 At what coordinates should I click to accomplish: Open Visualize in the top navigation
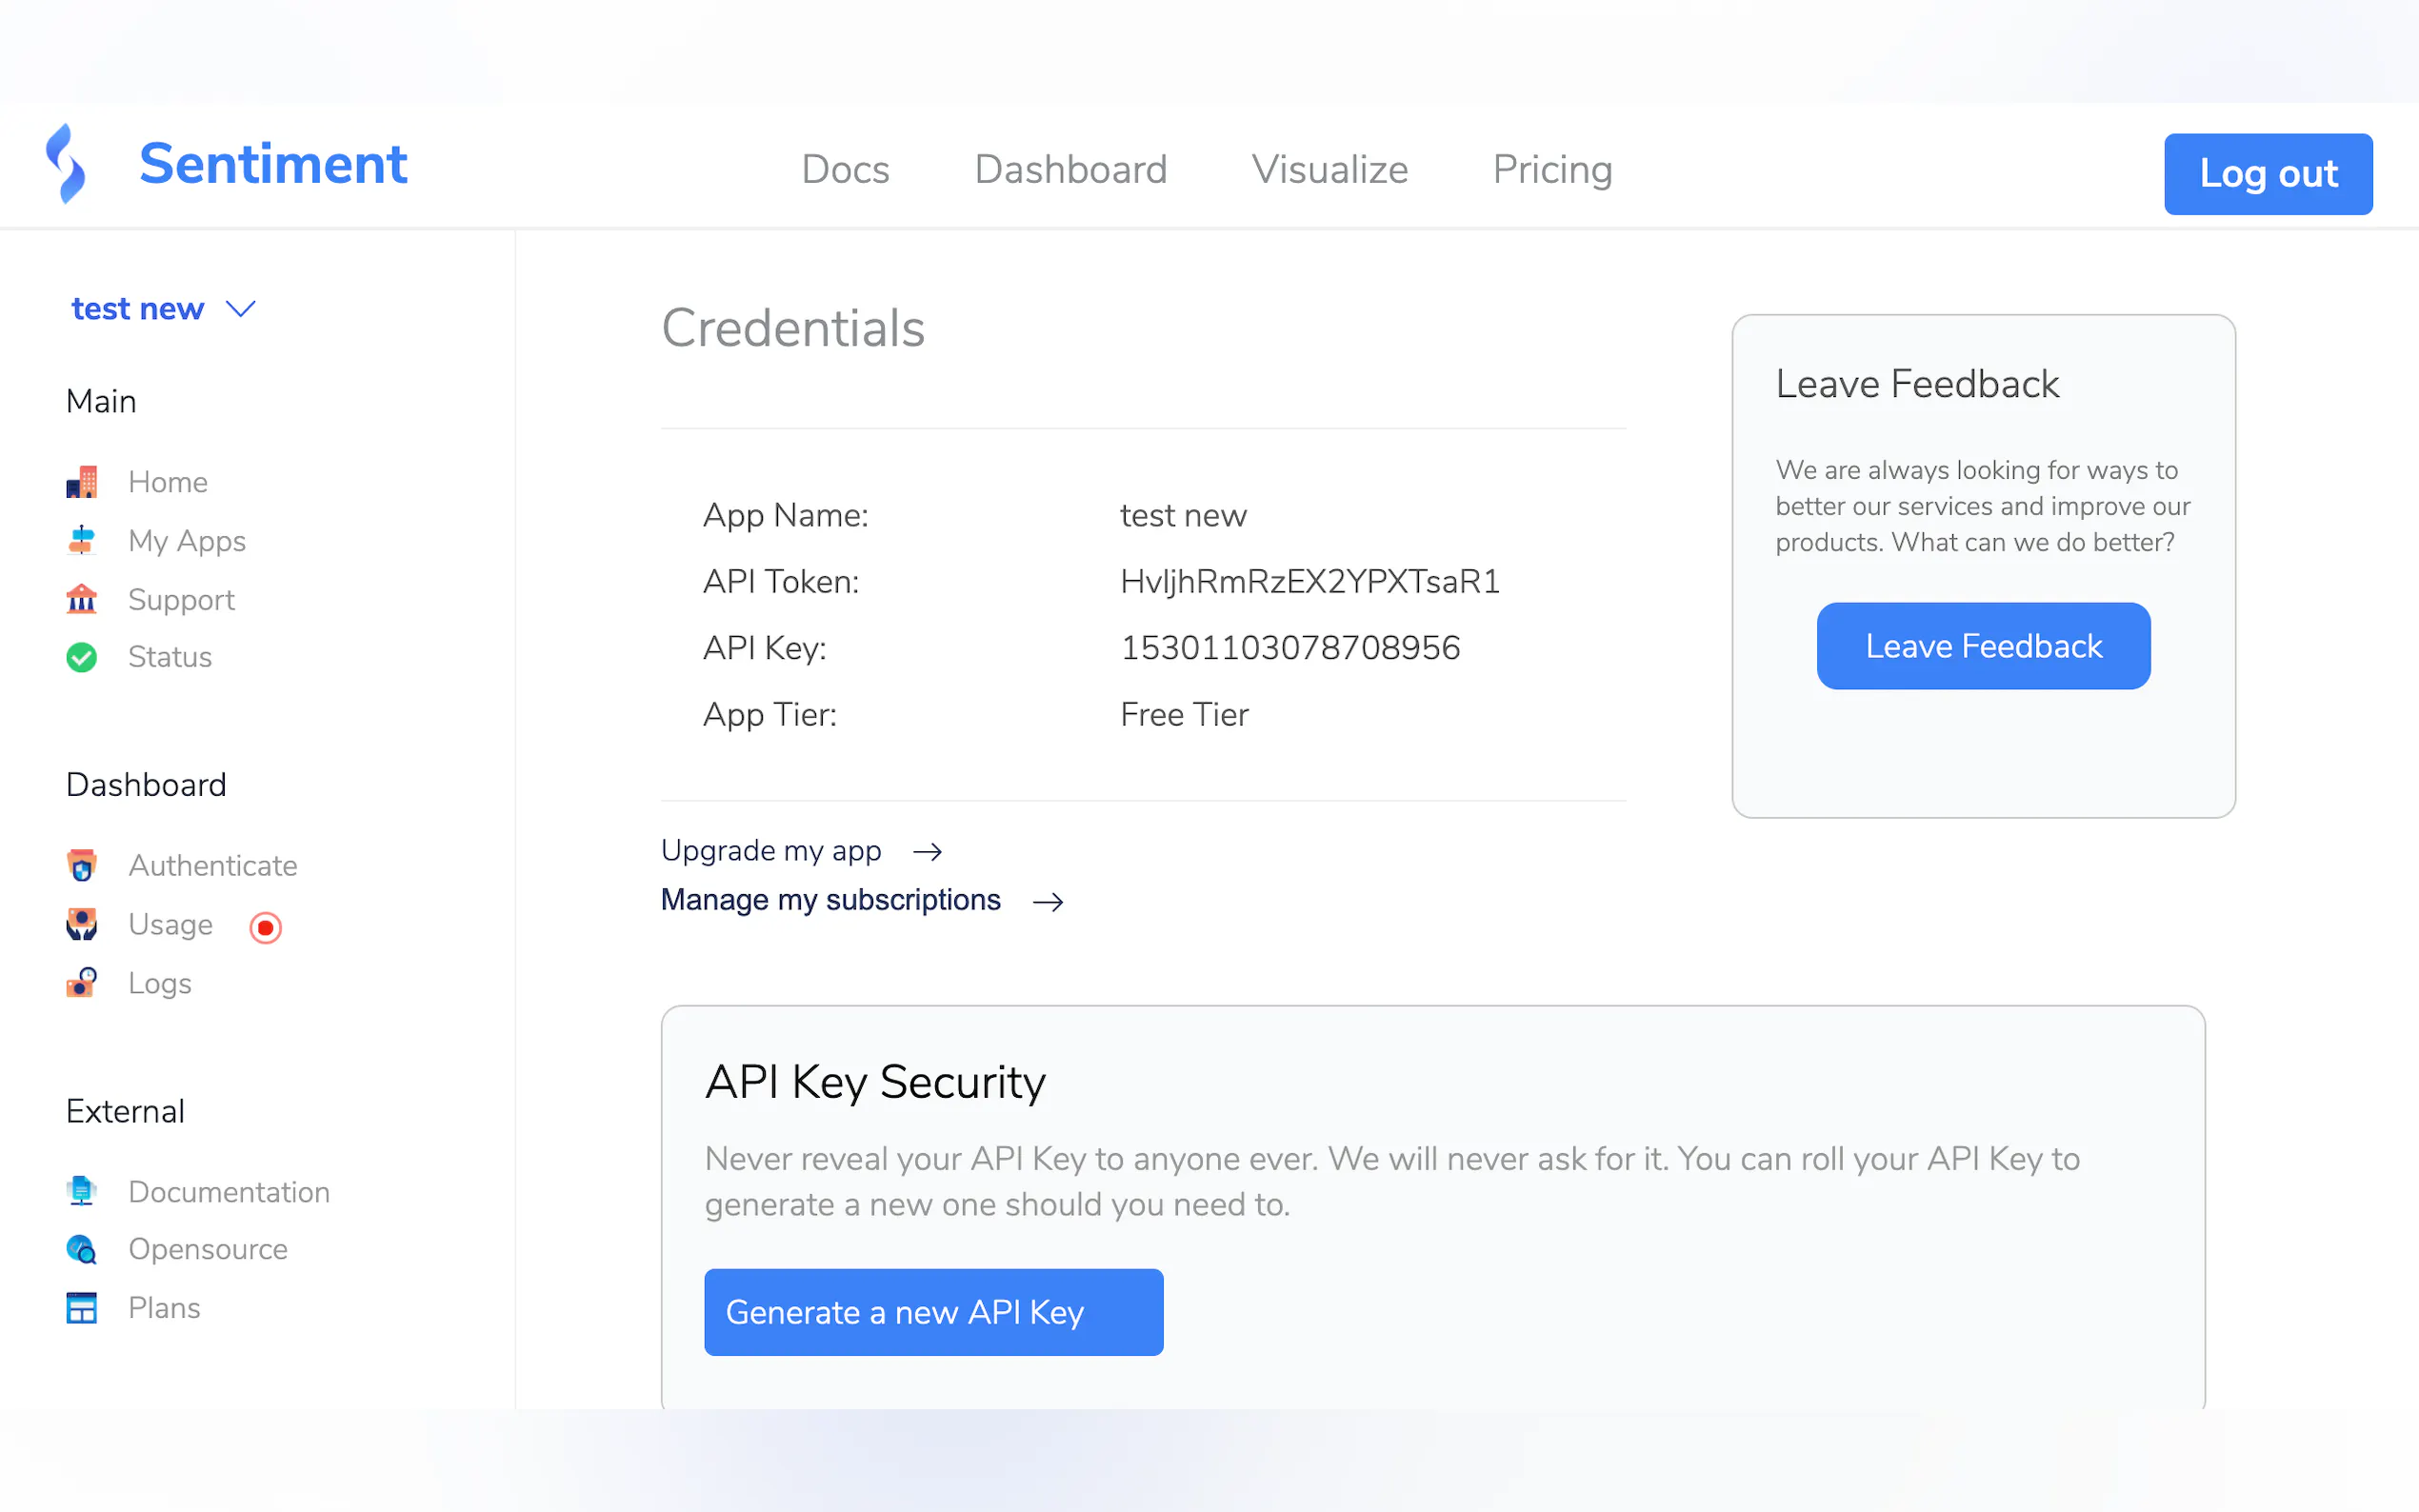1329,170
